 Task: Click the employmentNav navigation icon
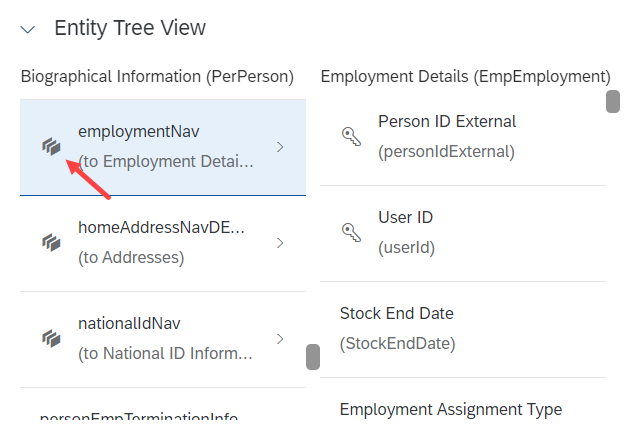[51, 147]
